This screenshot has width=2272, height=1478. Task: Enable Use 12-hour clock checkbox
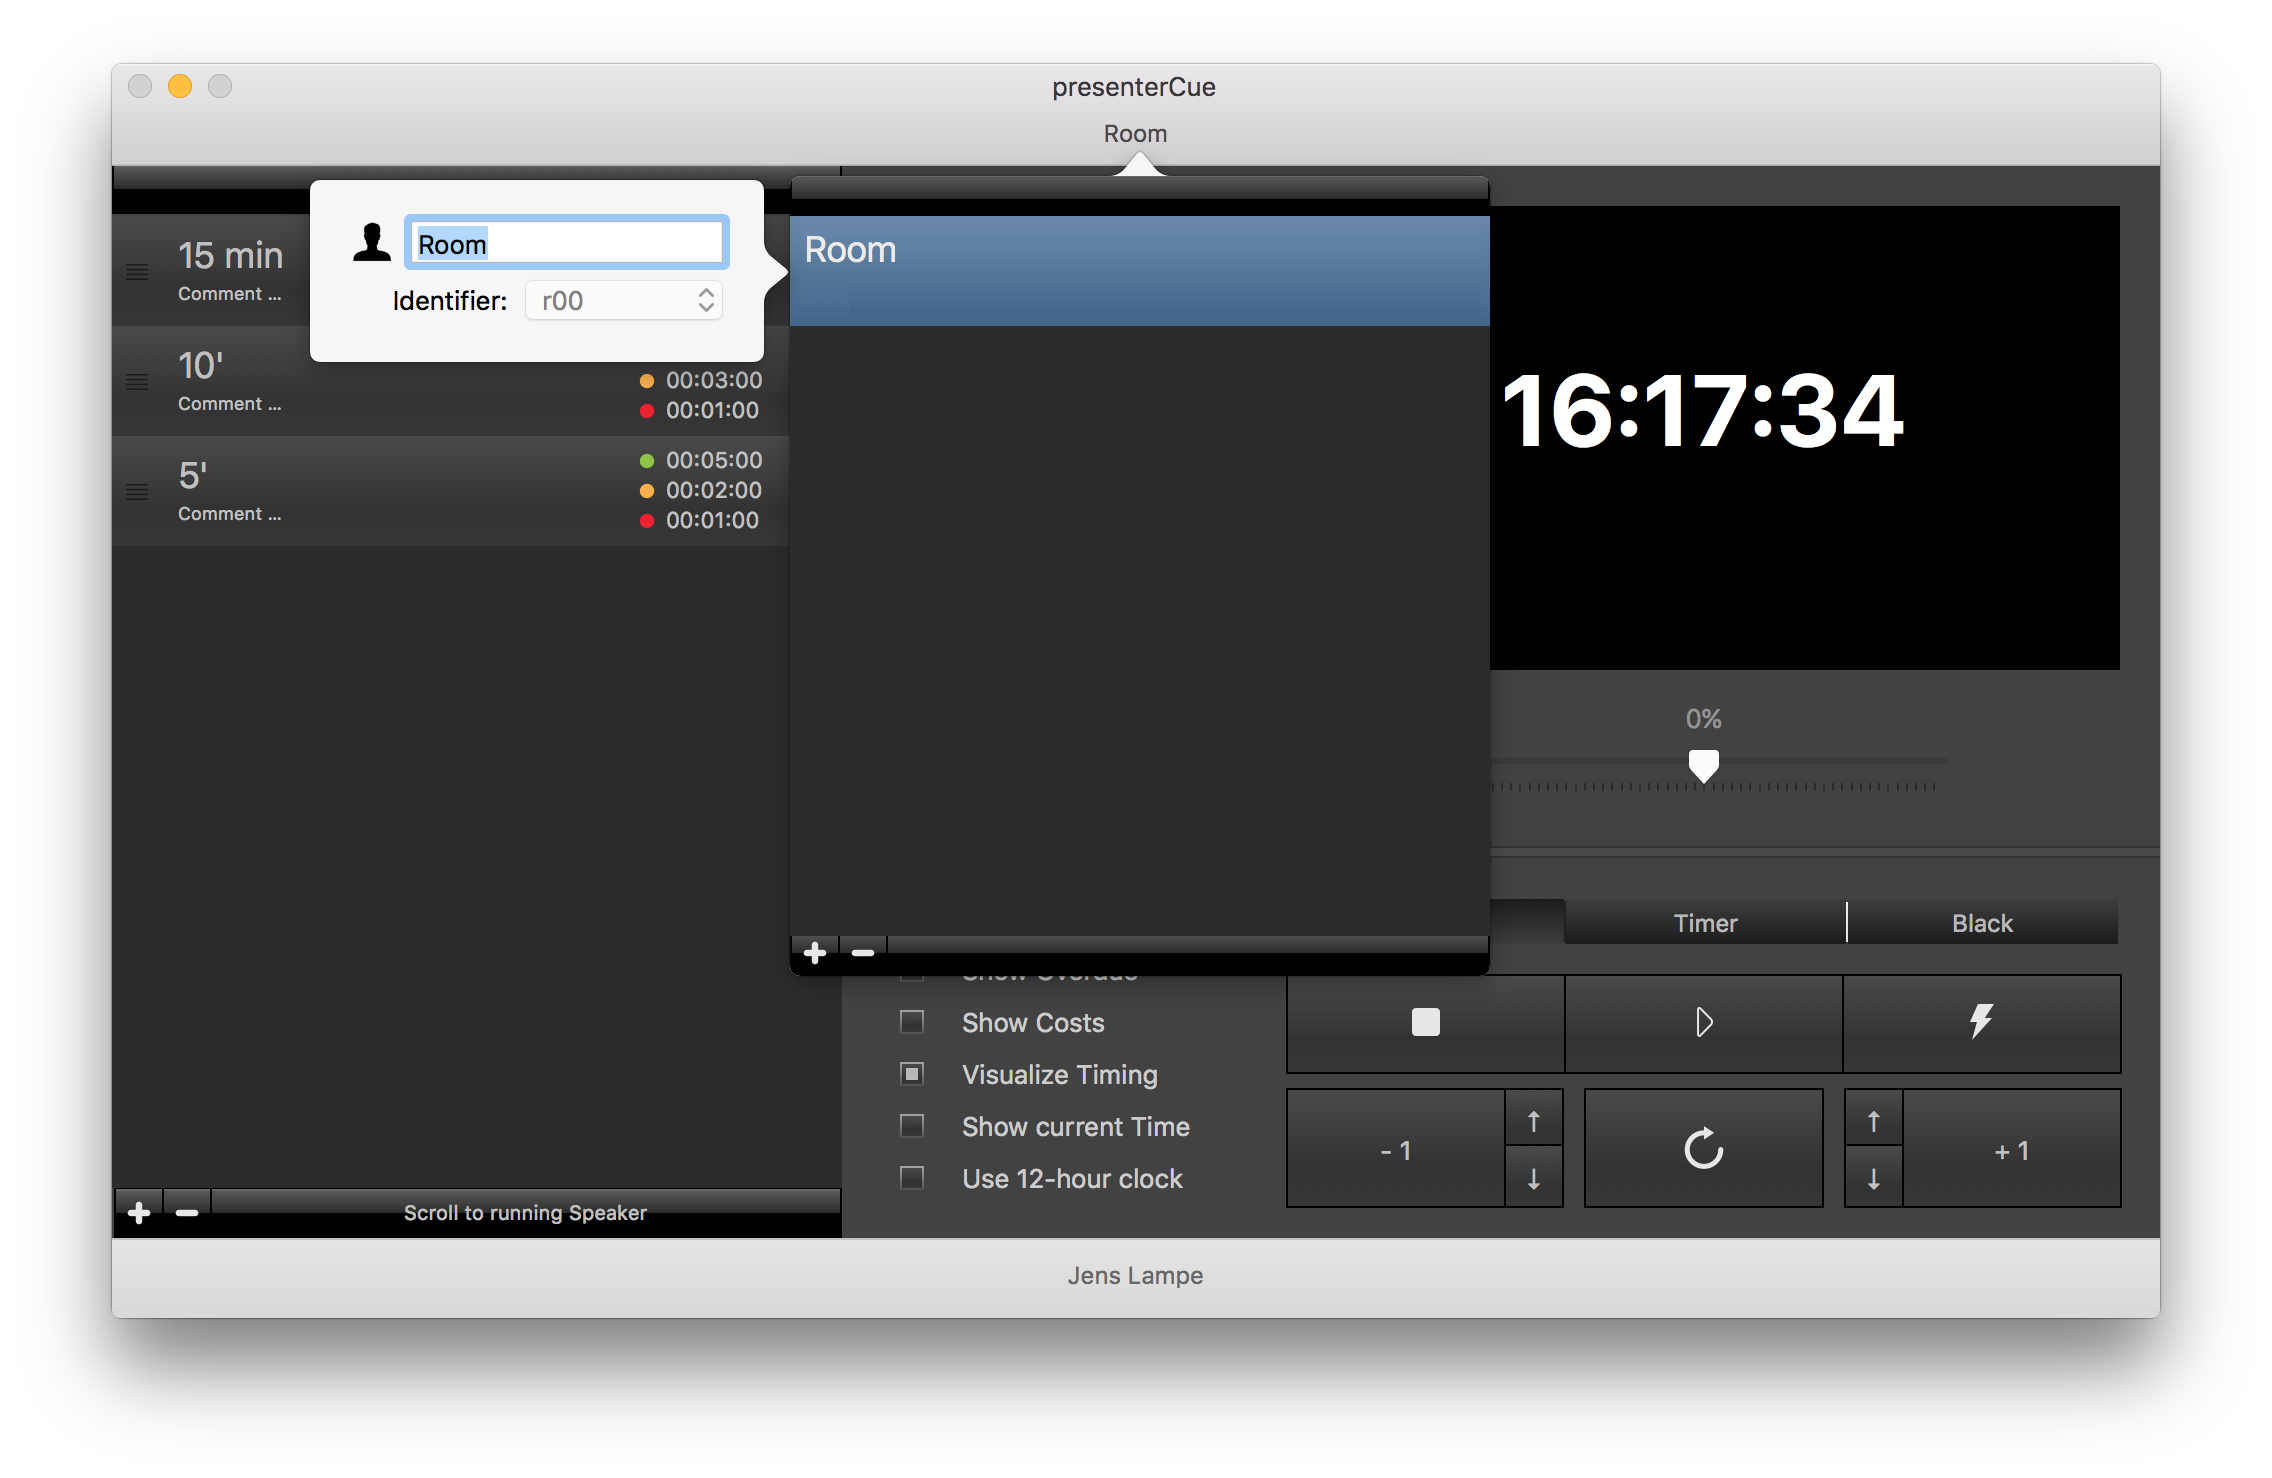912,1178
